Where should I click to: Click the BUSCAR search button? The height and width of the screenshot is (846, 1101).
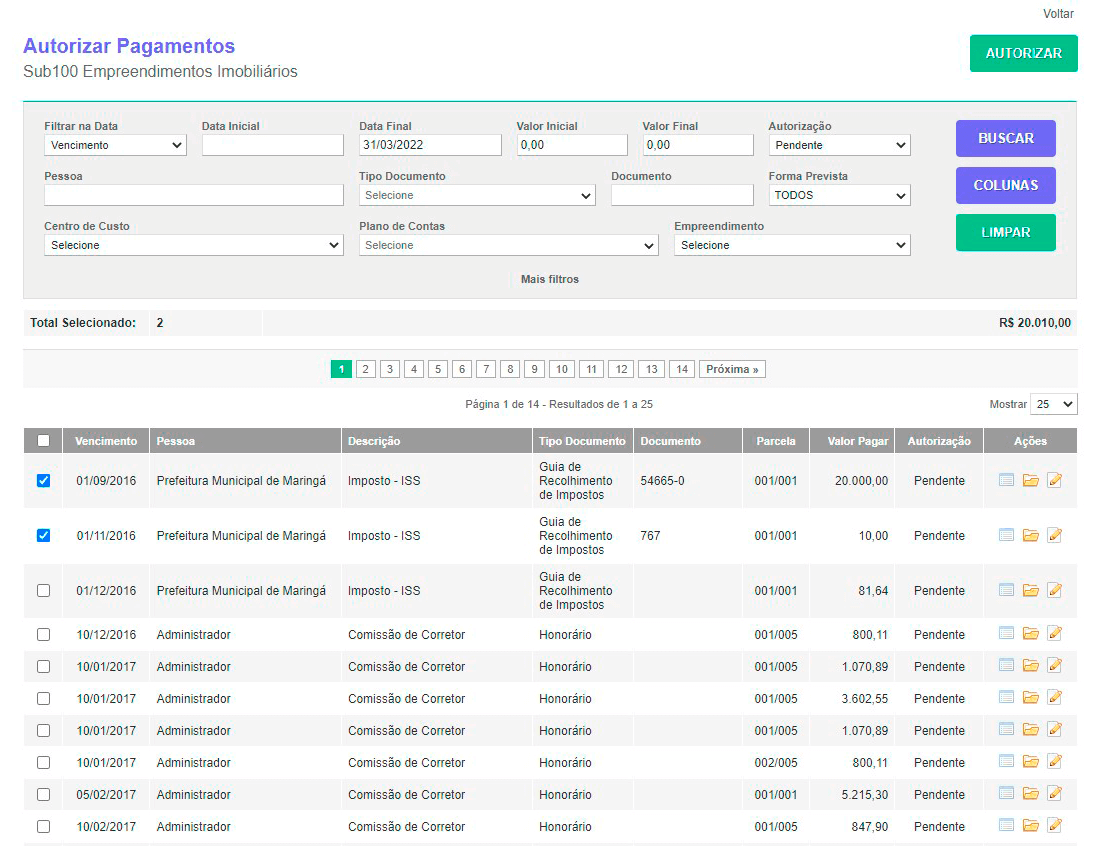point(1005,138)
